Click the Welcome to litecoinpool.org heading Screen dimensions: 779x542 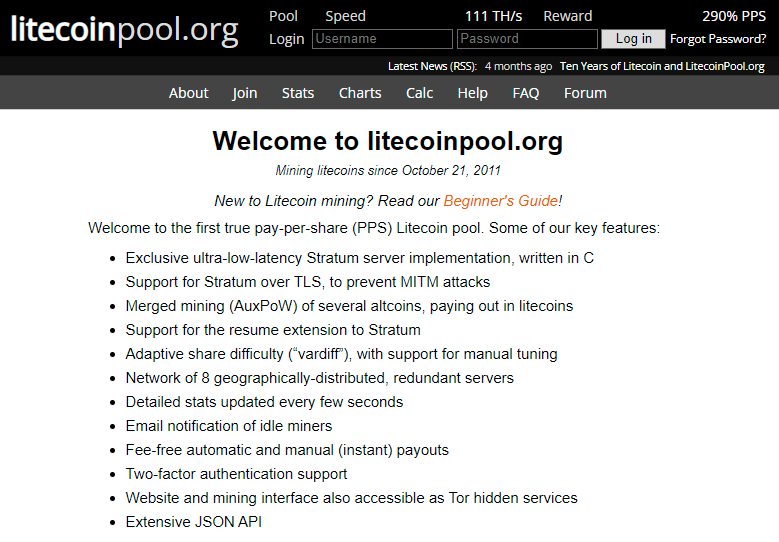point(388,141)
